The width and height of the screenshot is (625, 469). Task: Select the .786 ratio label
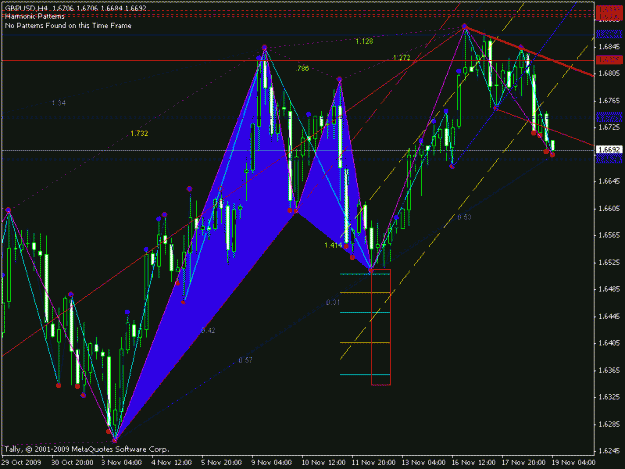point(303,69)
